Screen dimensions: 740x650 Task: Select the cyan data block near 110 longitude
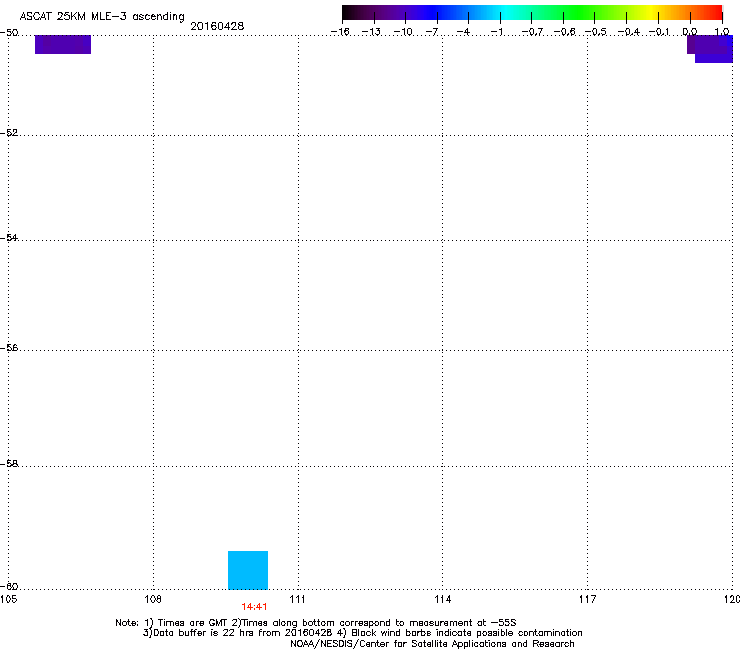click(248, 570)
